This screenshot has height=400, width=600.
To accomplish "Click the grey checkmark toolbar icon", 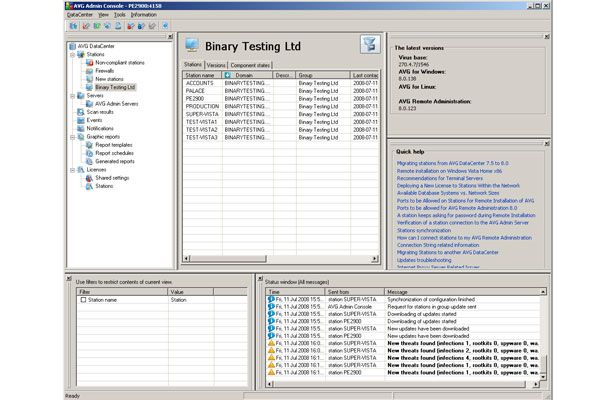I will (152, 26).
